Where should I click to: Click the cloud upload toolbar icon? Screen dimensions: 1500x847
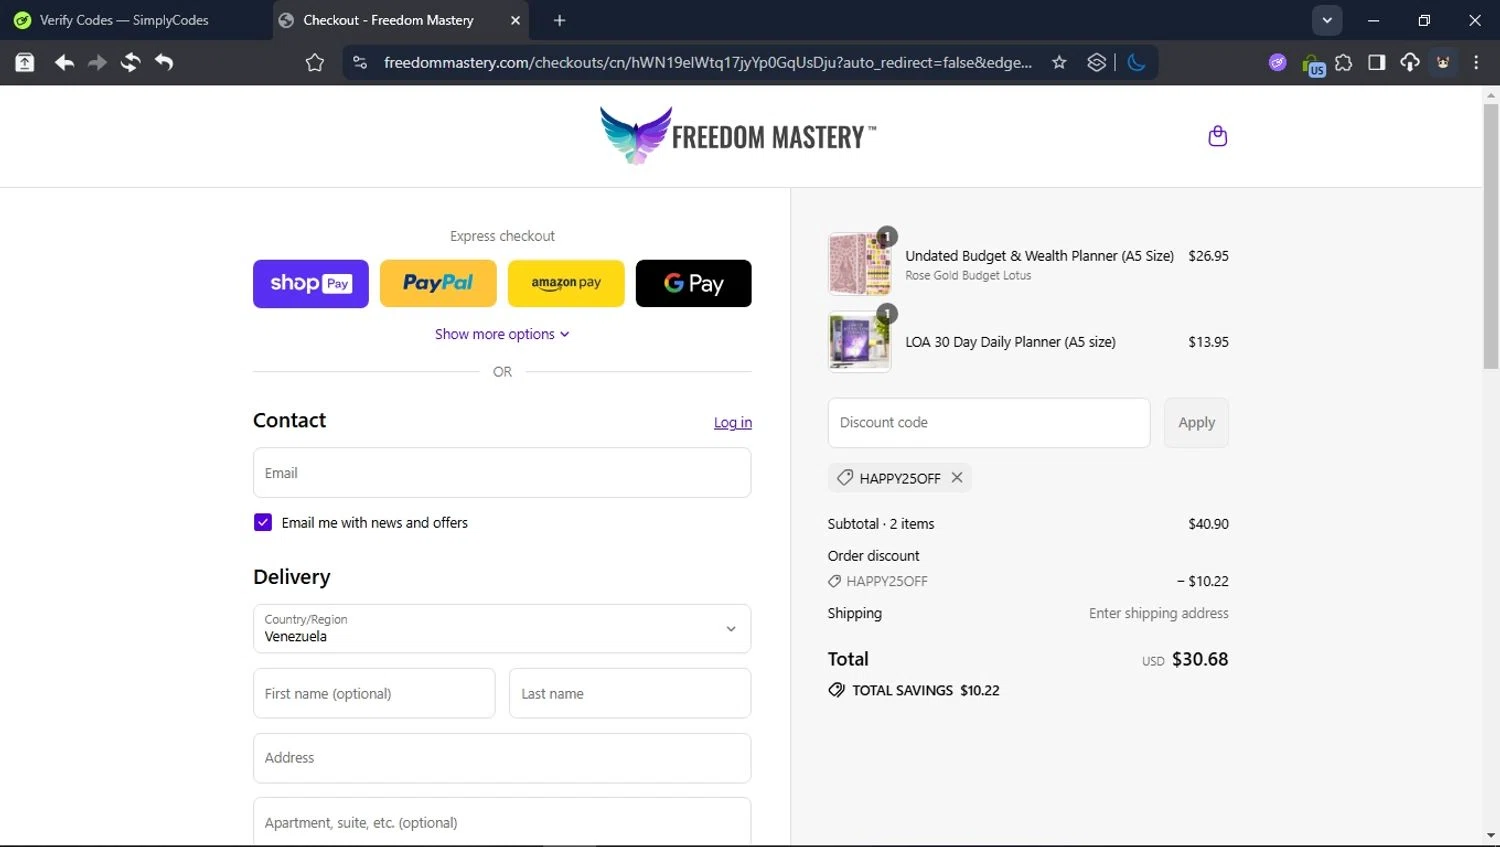[x=1410, y=63]
